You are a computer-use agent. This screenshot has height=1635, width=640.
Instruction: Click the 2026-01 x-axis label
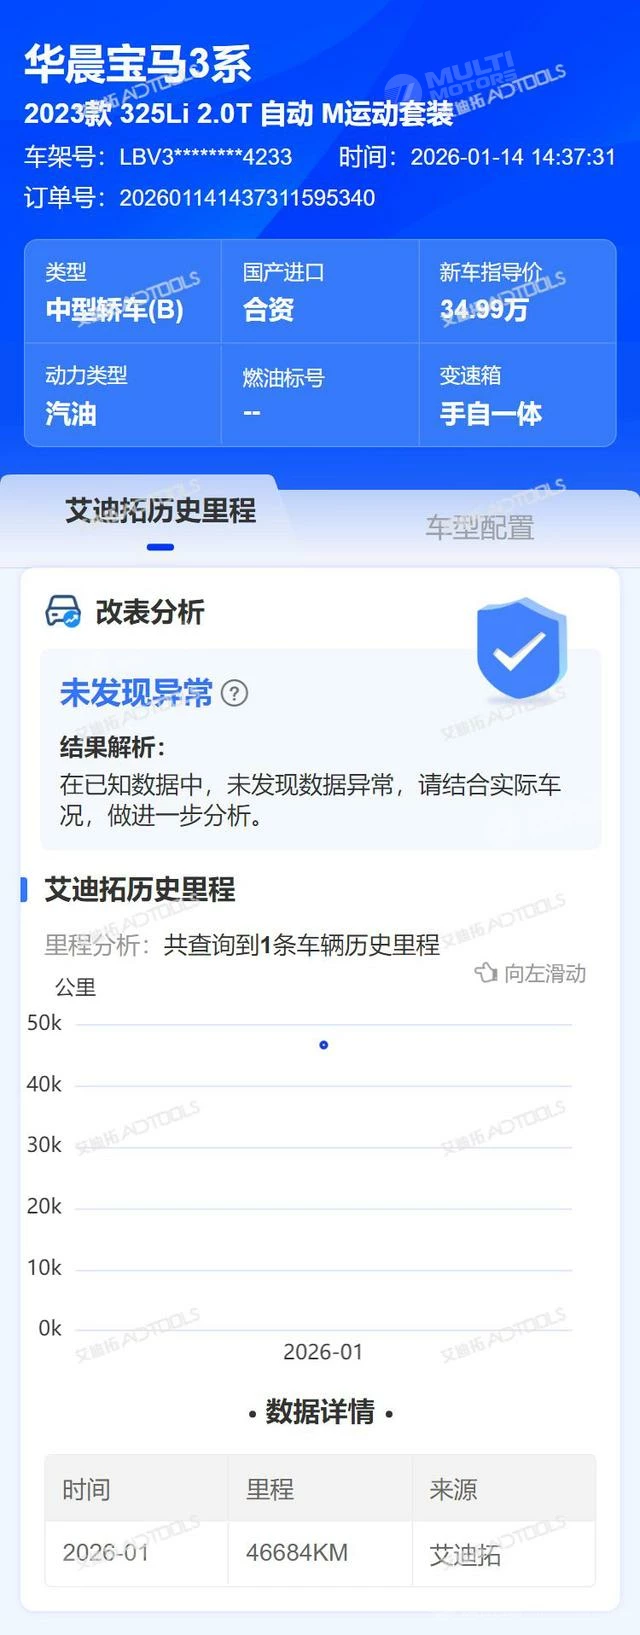[x=323, y=1352]
